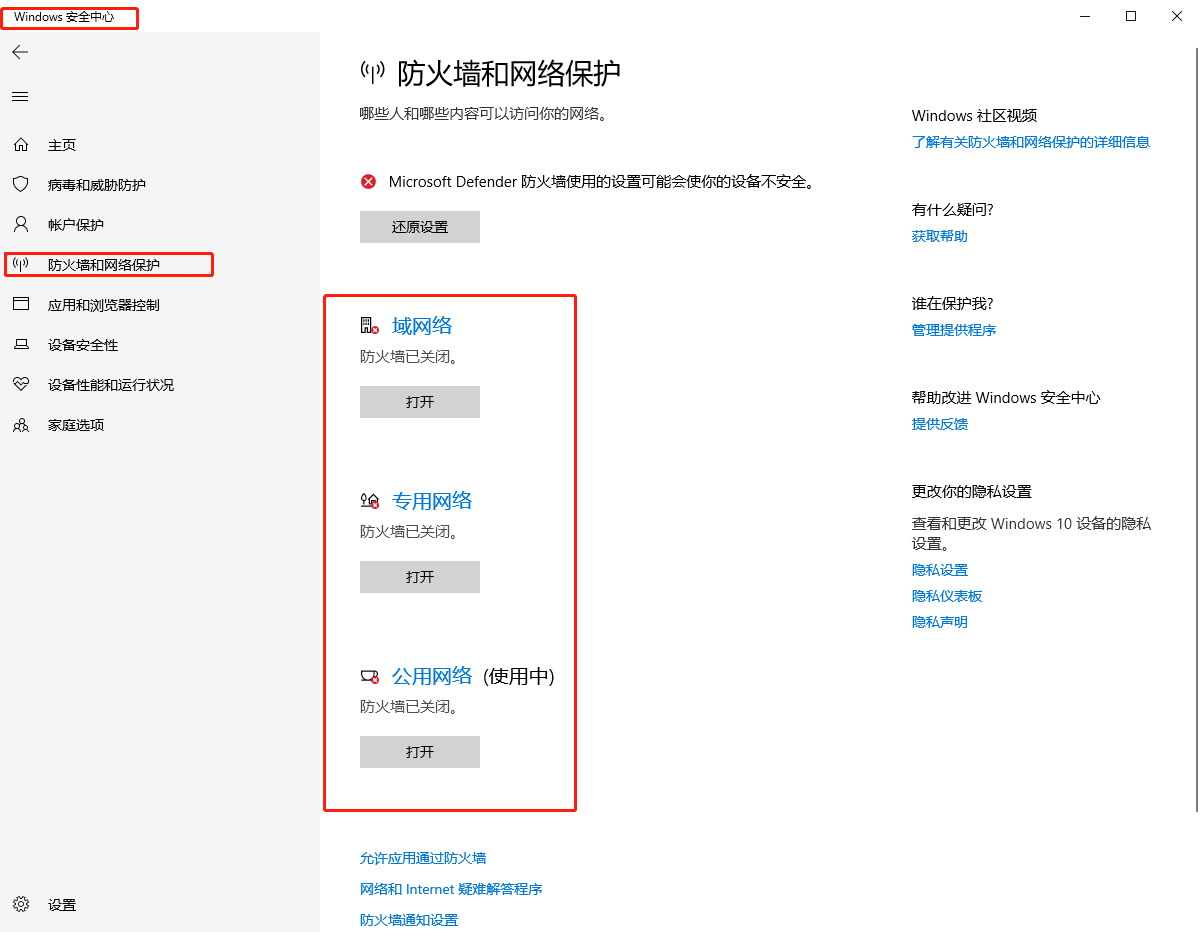Turn on the 专用网络 firewall with 打开
This screenshot has width=1200, height=932.
(x=420, y=577)
